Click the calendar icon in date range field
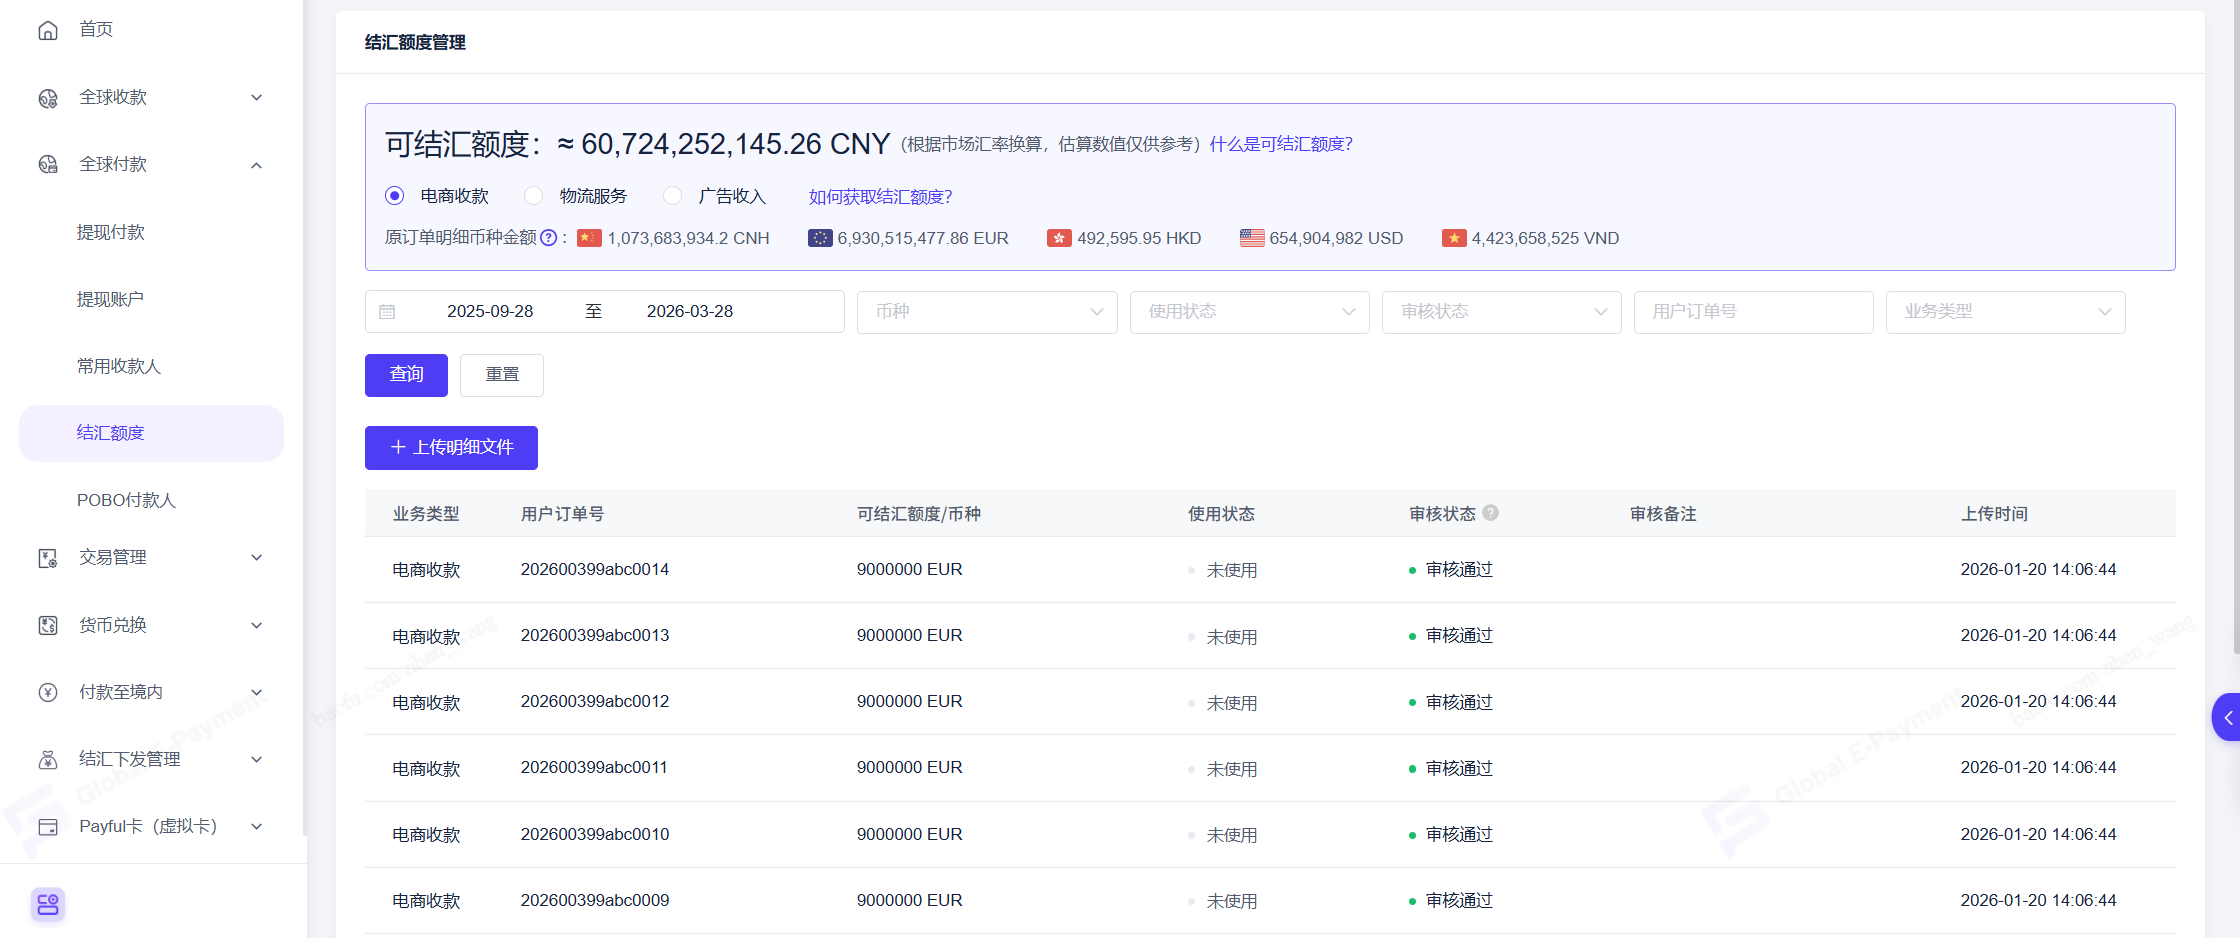 coord(387,312)
